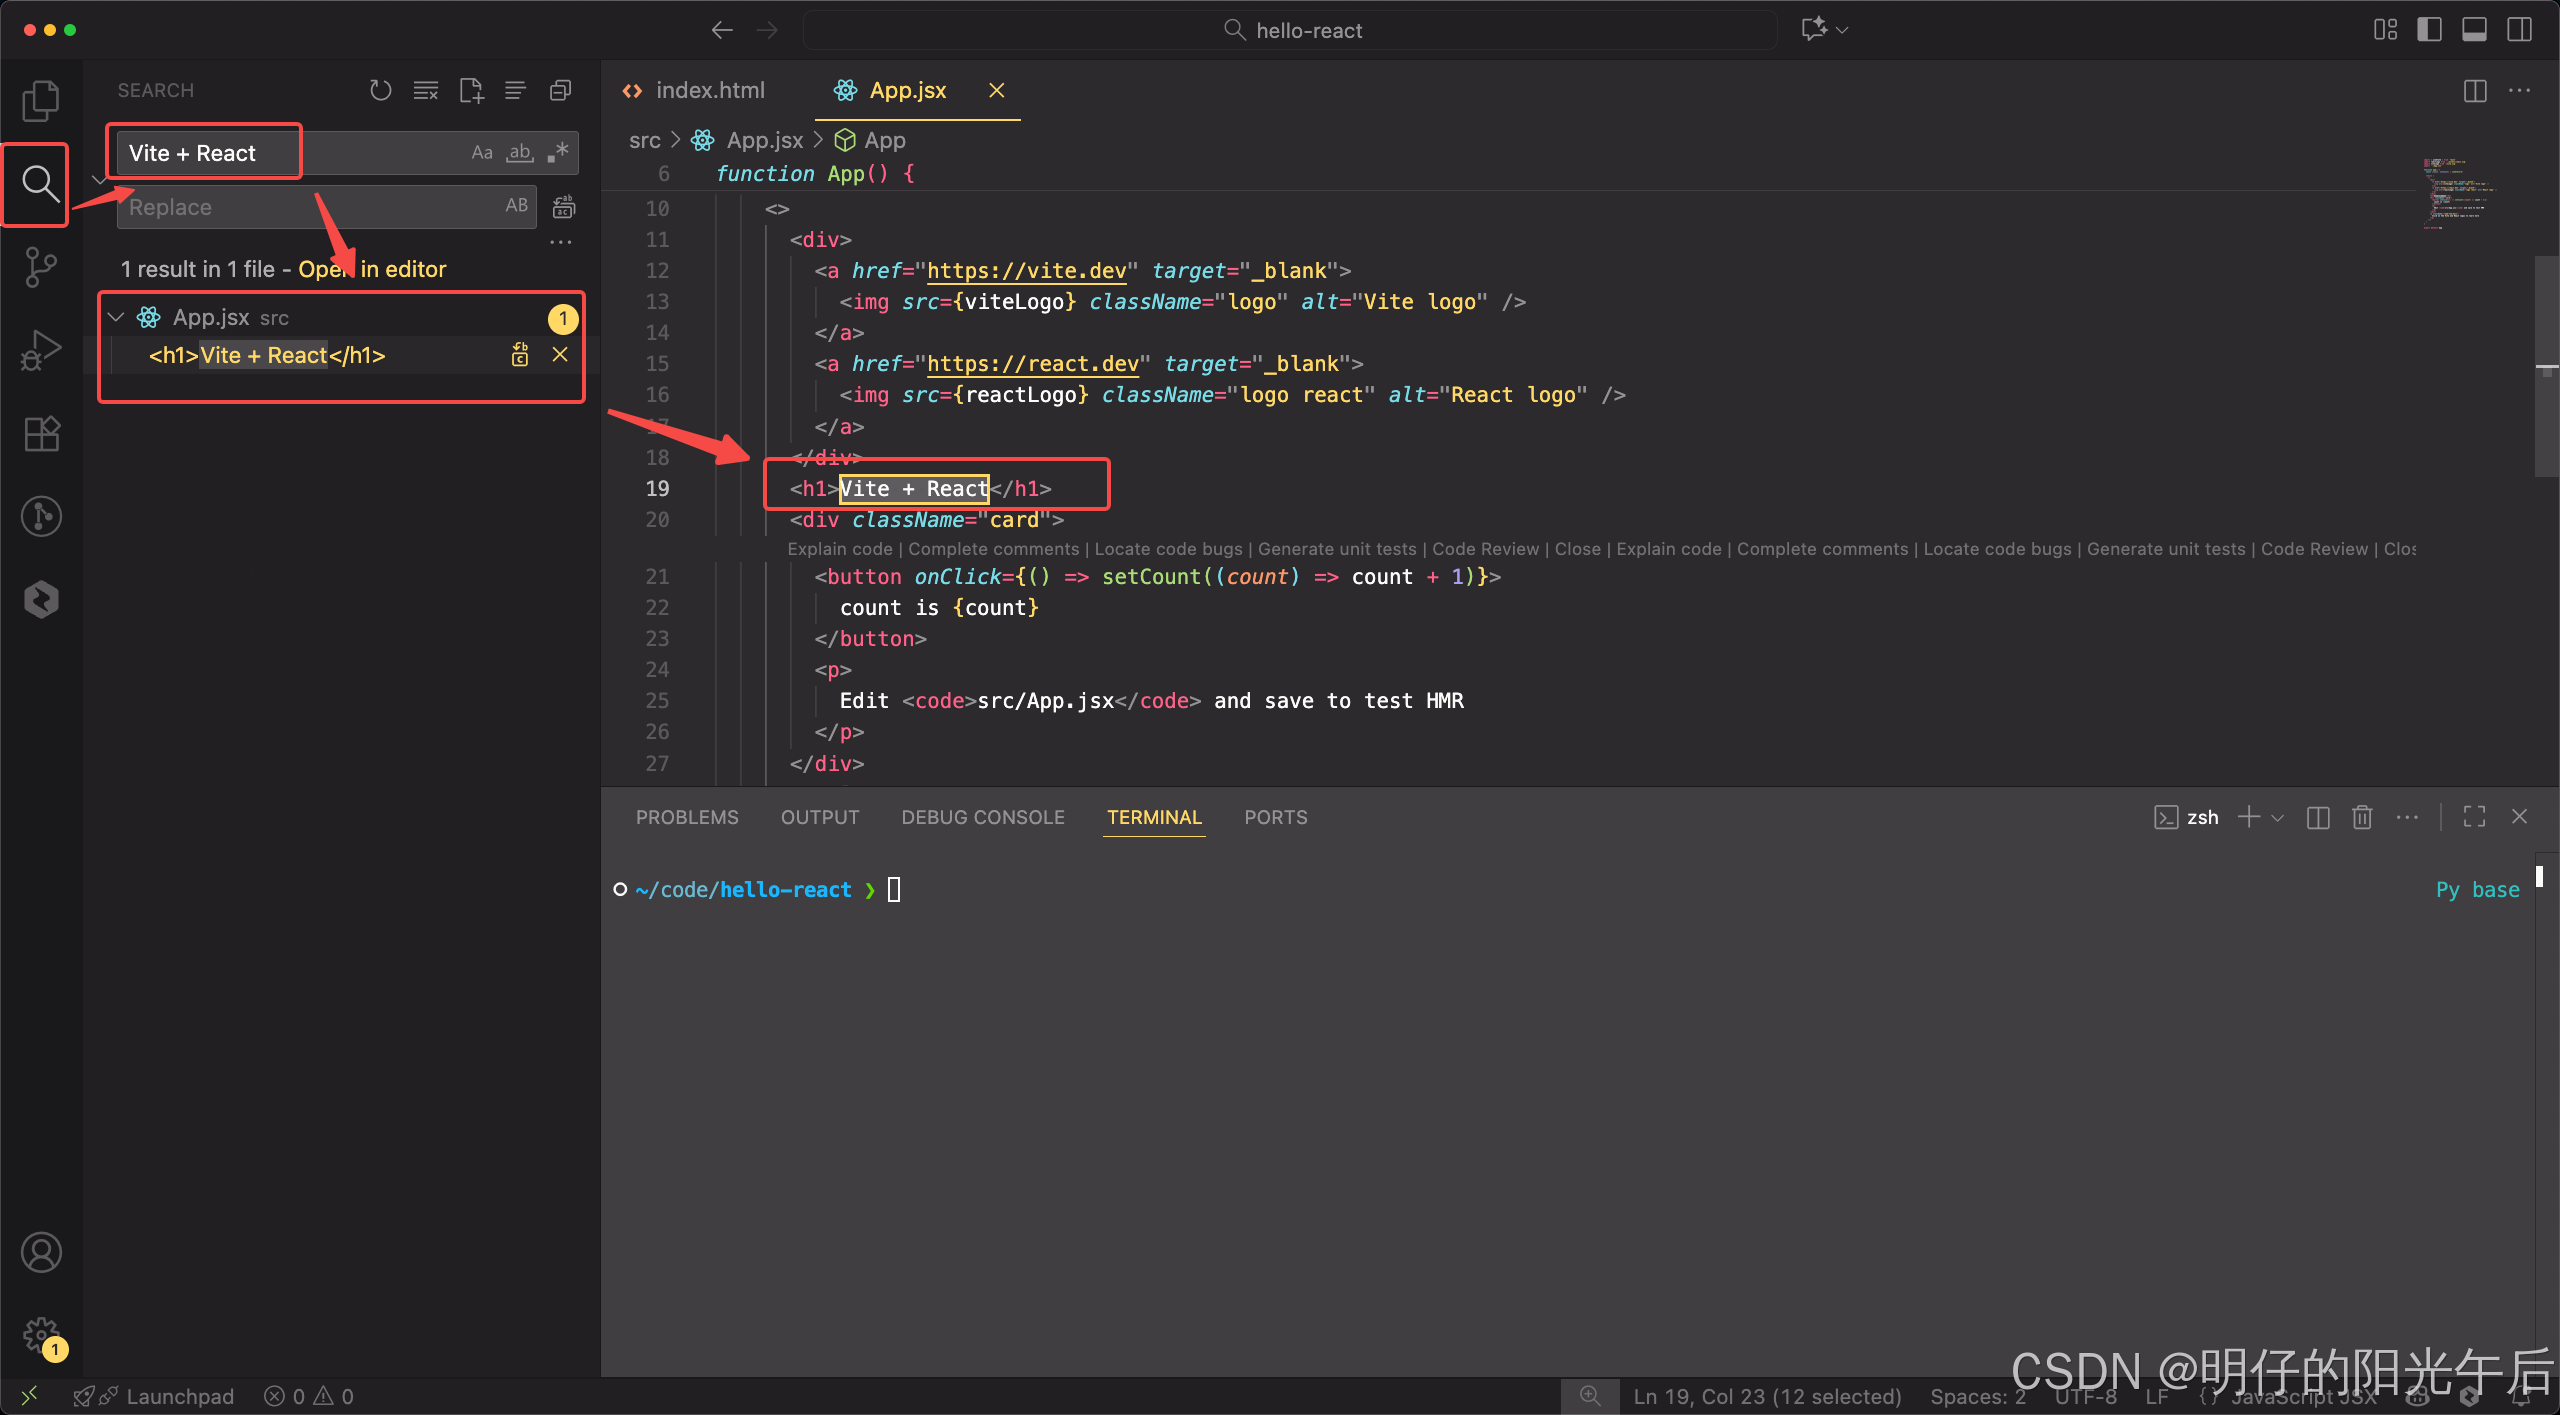Open the Extensions view

40,433
